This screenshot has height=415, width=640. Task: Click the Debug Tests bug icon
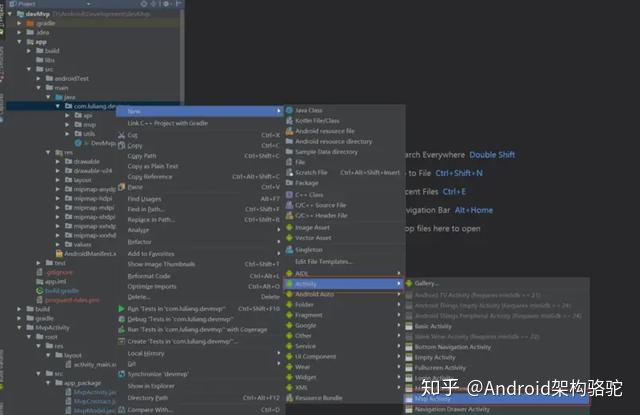tap(121, 319)
